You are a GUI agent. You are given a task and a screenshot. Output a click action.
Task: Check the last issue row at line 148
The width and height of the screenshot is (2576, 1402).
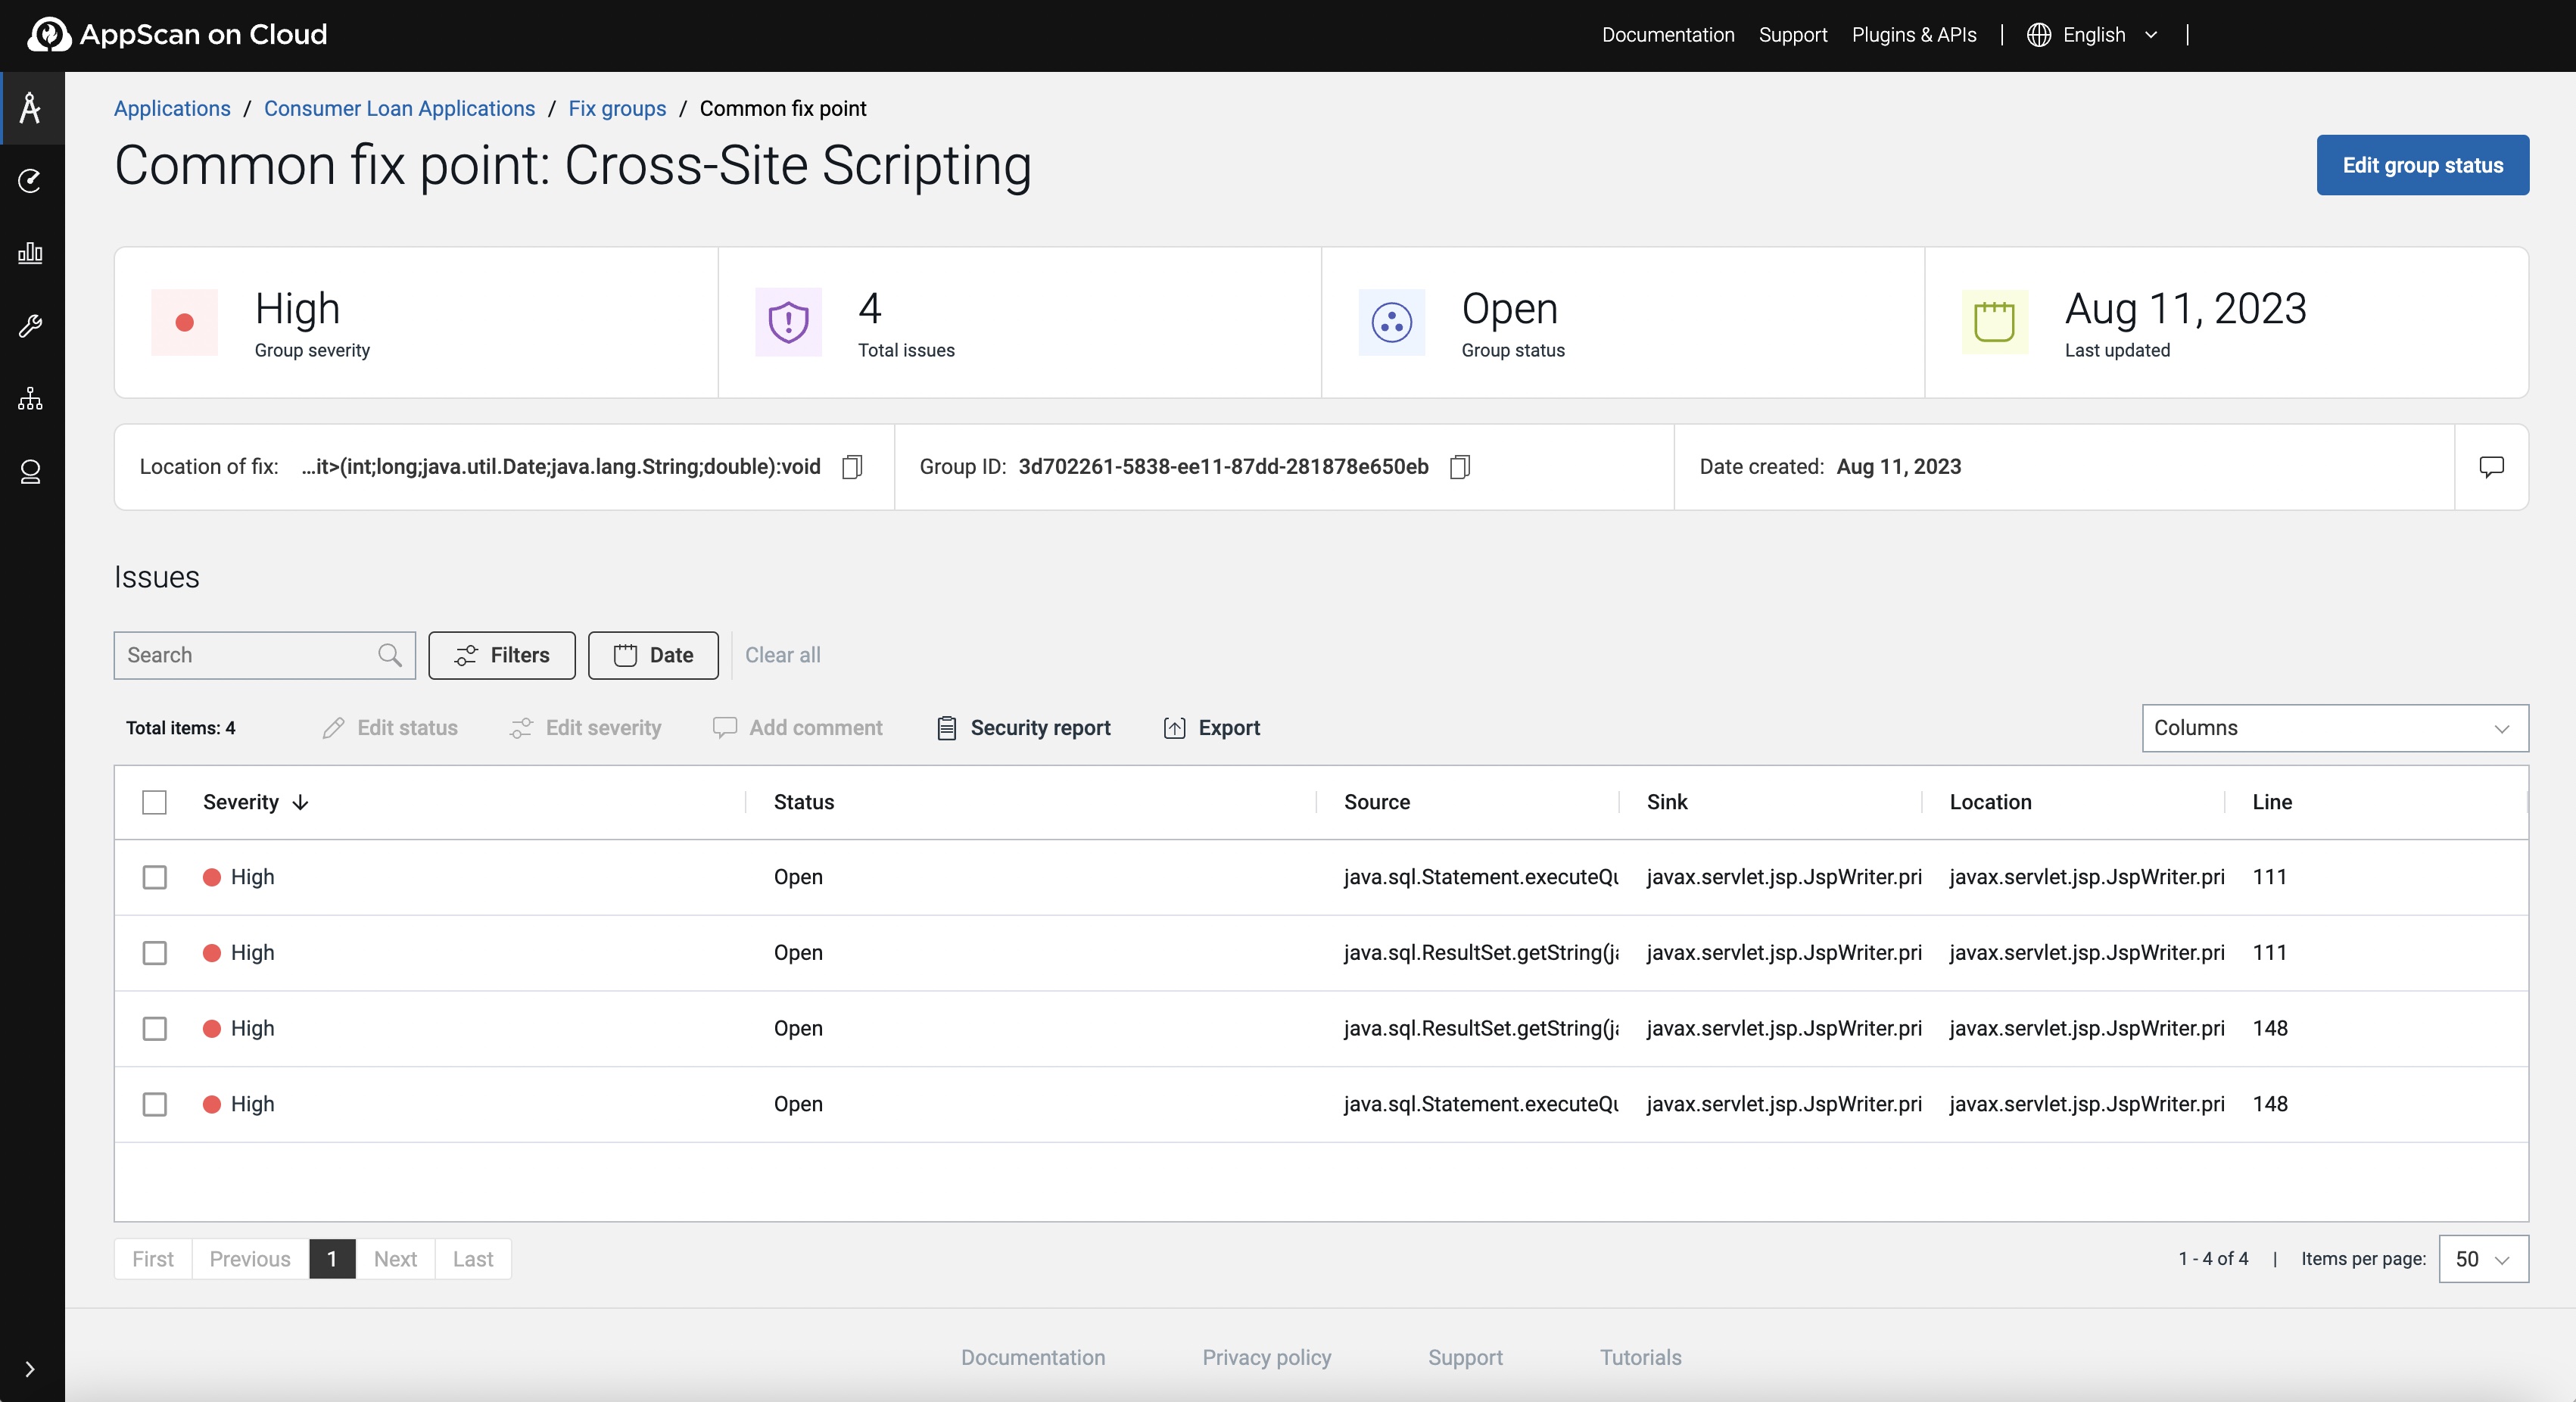point(154,1104)
